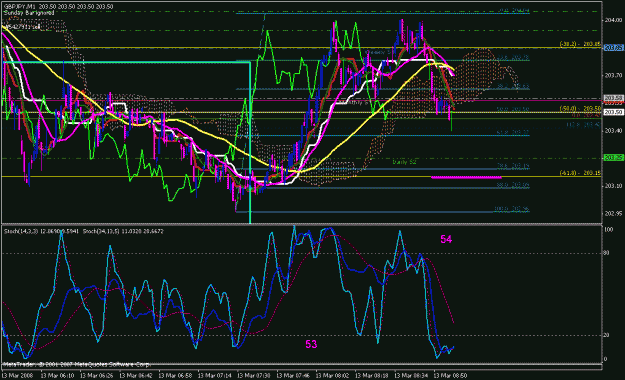
Task: Click the blue 88.6 retracement level label
Action: [x=513, y=185]
